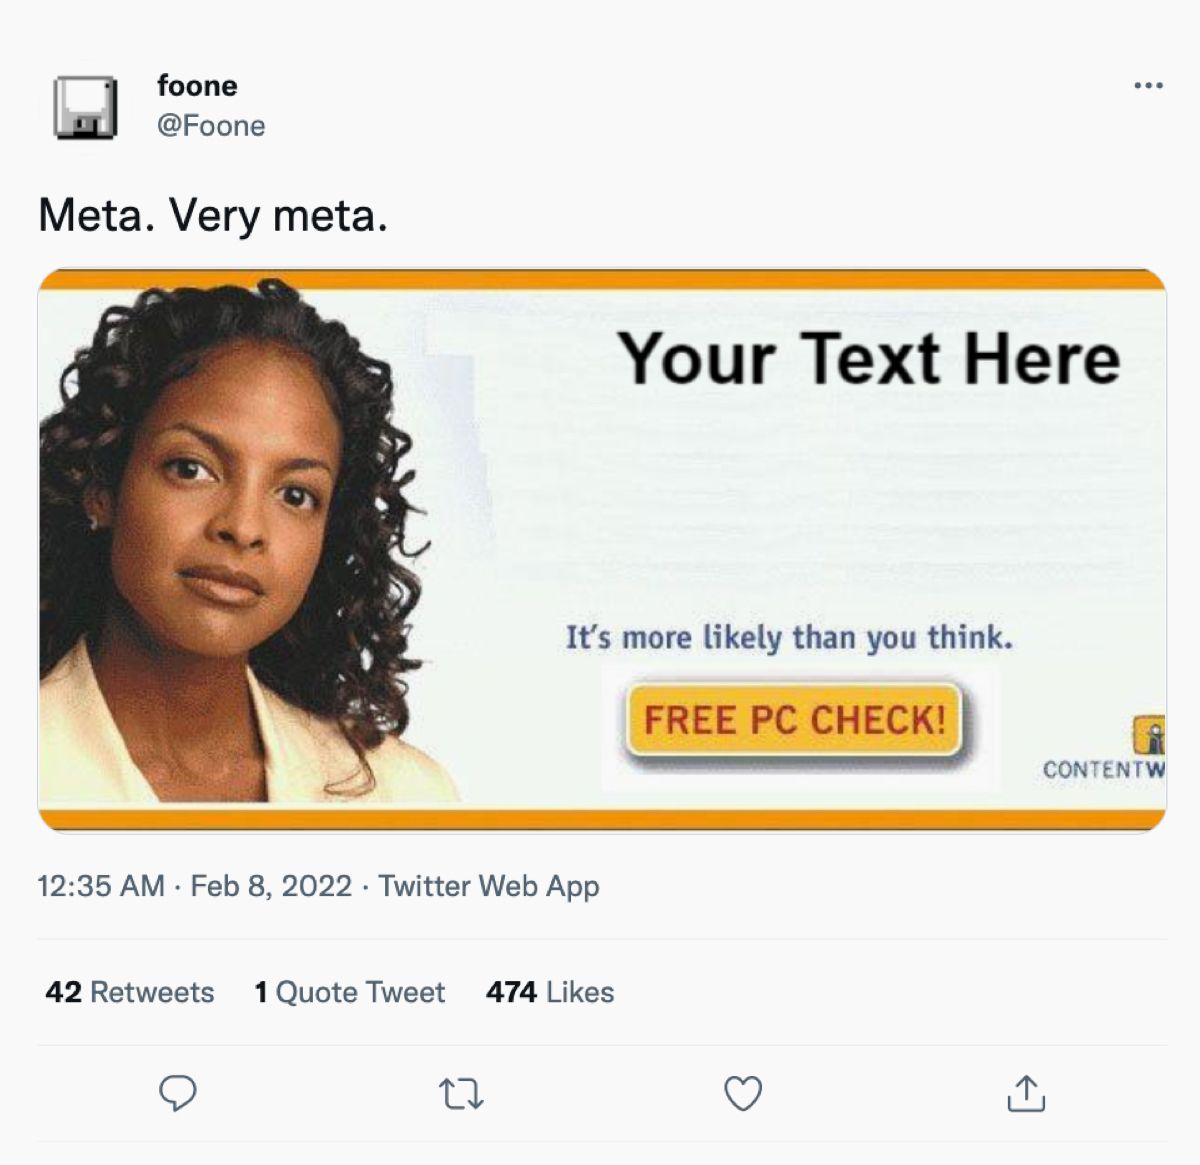Click the "Meta. Very meta." tweet text
The height and width of the screenshot is (1165, 1200).
pos(213,215)
